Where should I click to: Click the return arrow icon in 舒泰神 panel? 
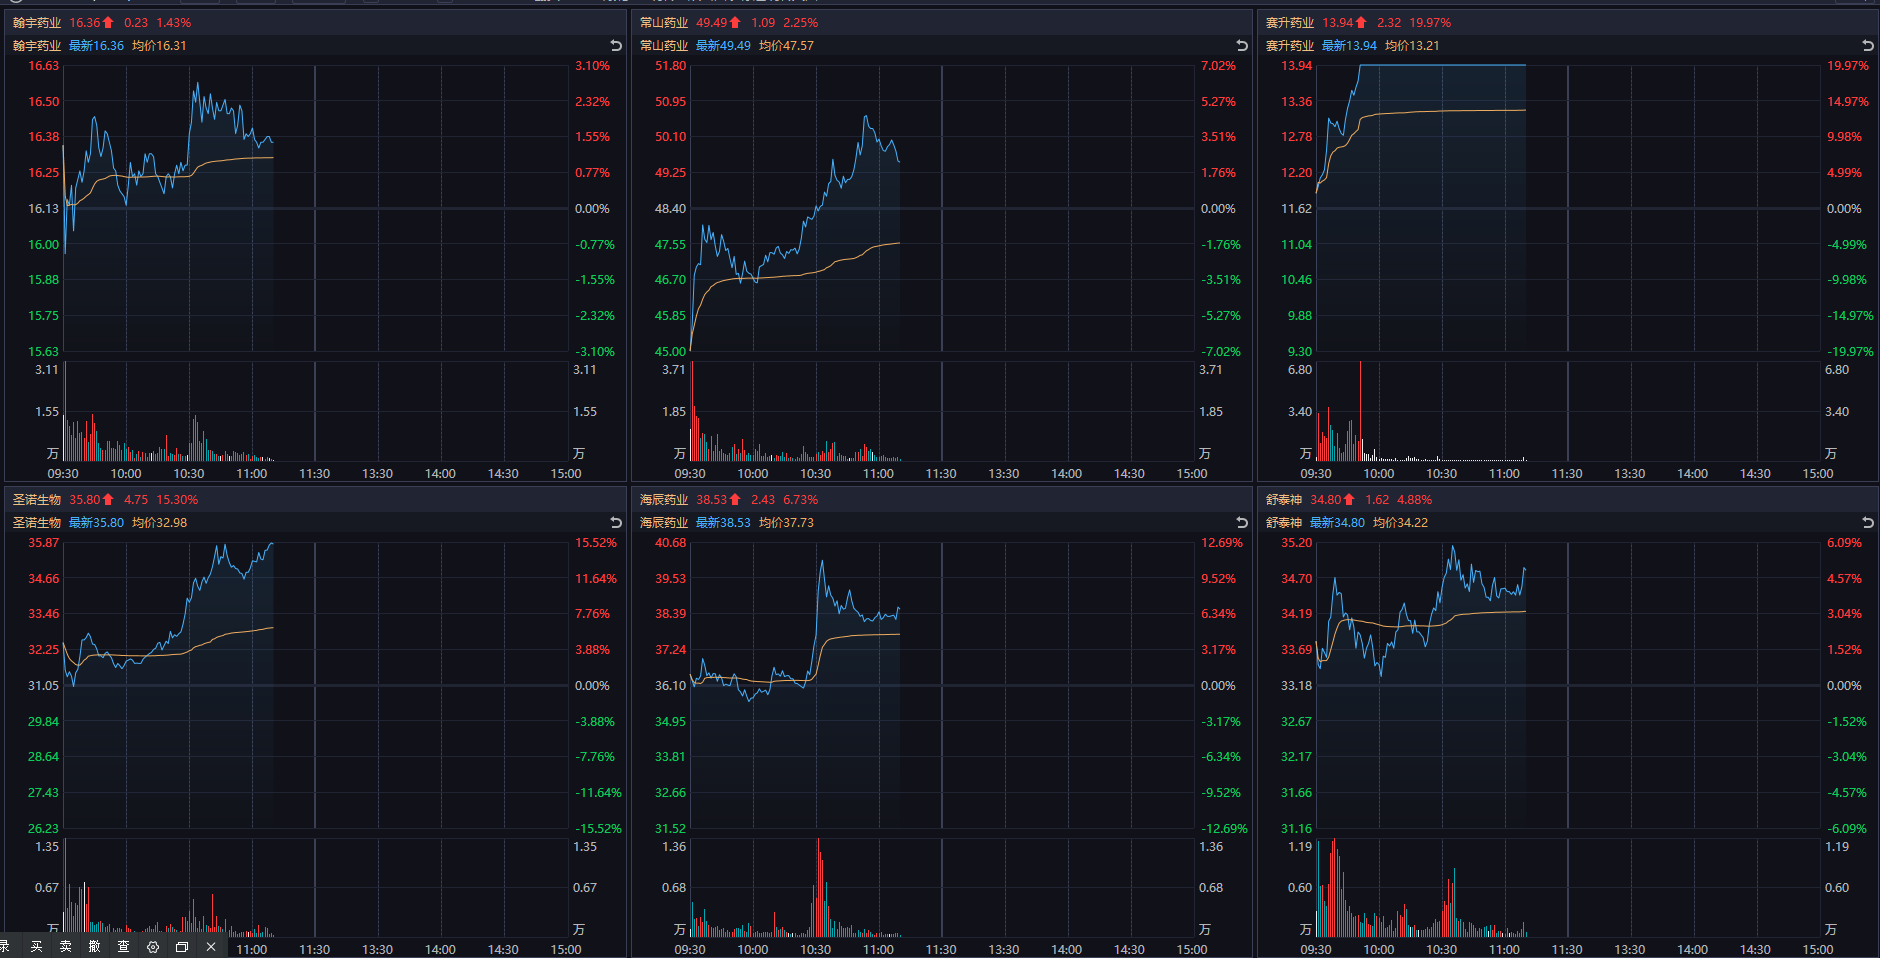coord(1868,523)
